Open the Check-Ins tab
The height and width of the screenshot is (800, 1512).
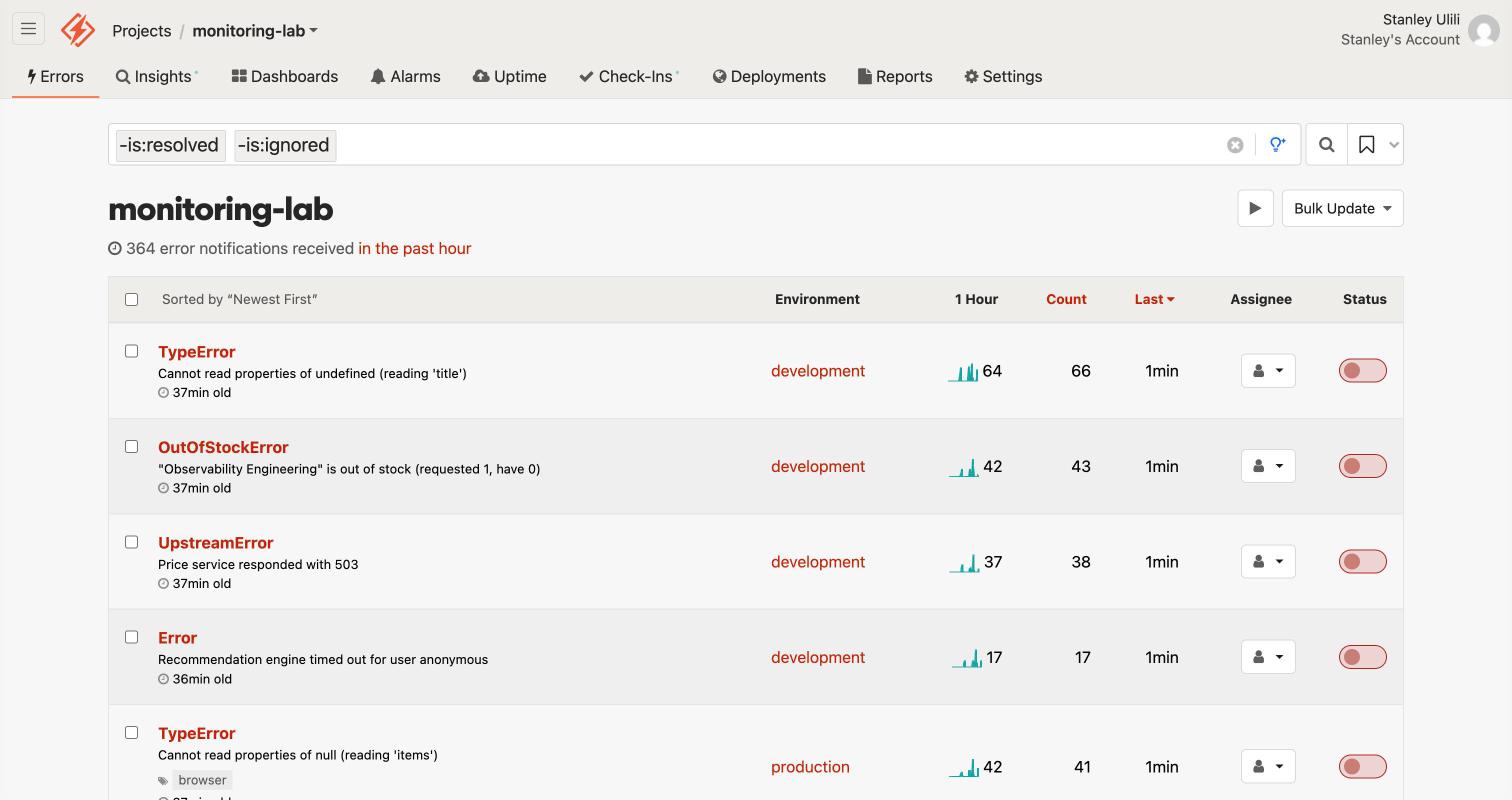(x=628, y=77)
